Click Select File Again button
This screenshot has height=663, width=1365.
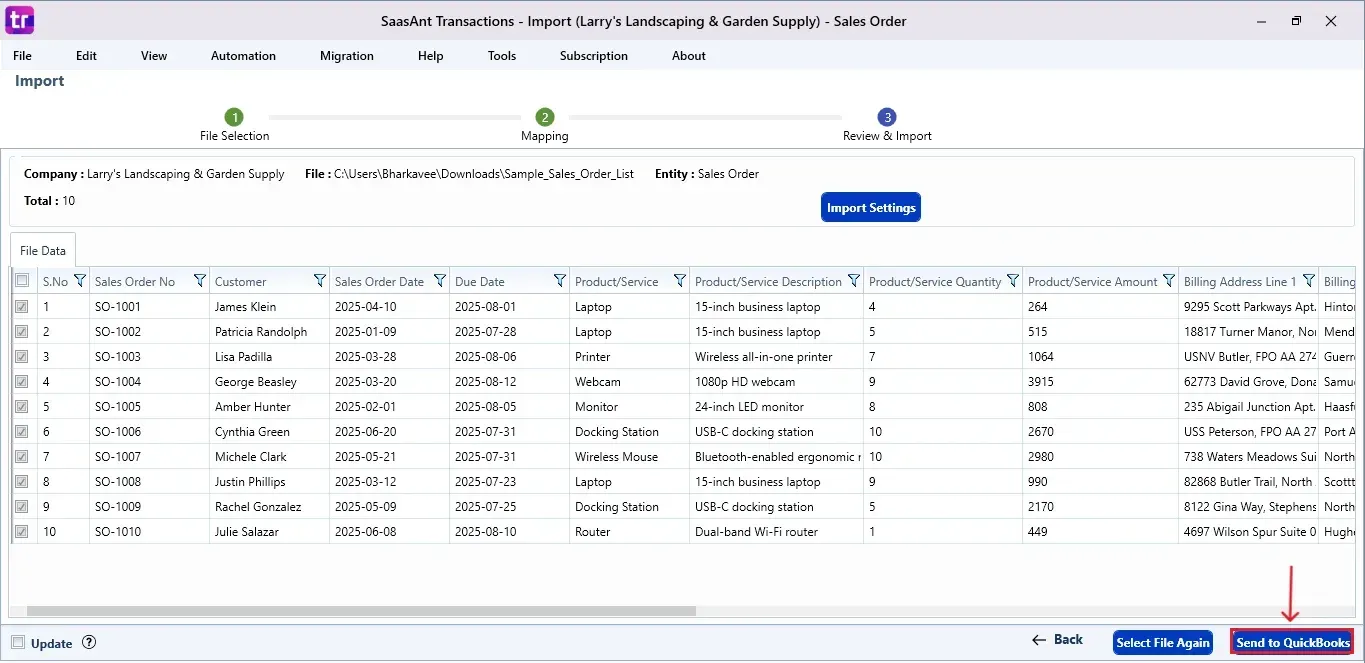tap(1163, 642)
